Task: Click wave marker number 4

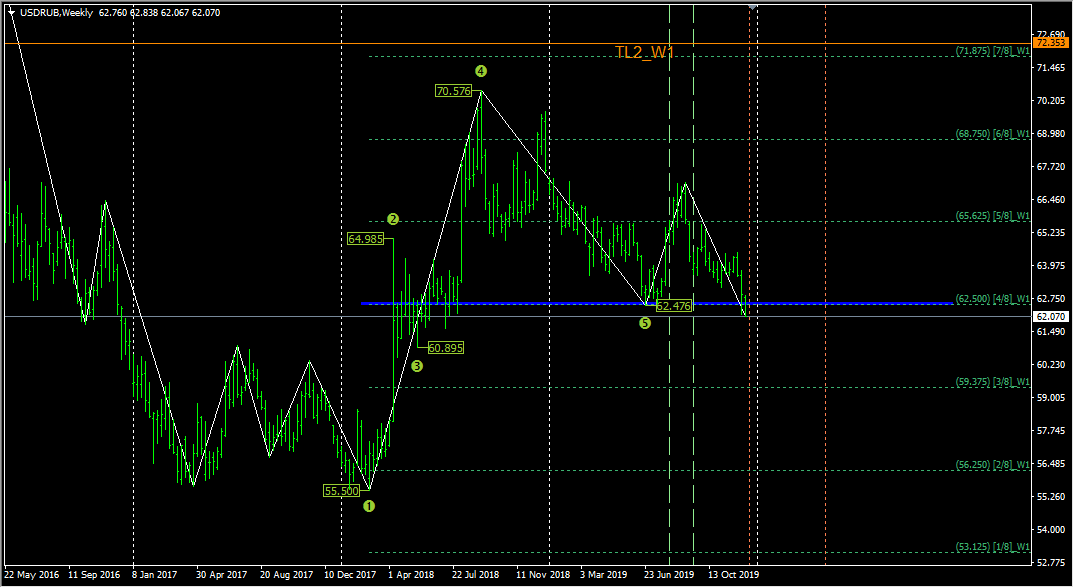Action: tap(480, 71)
